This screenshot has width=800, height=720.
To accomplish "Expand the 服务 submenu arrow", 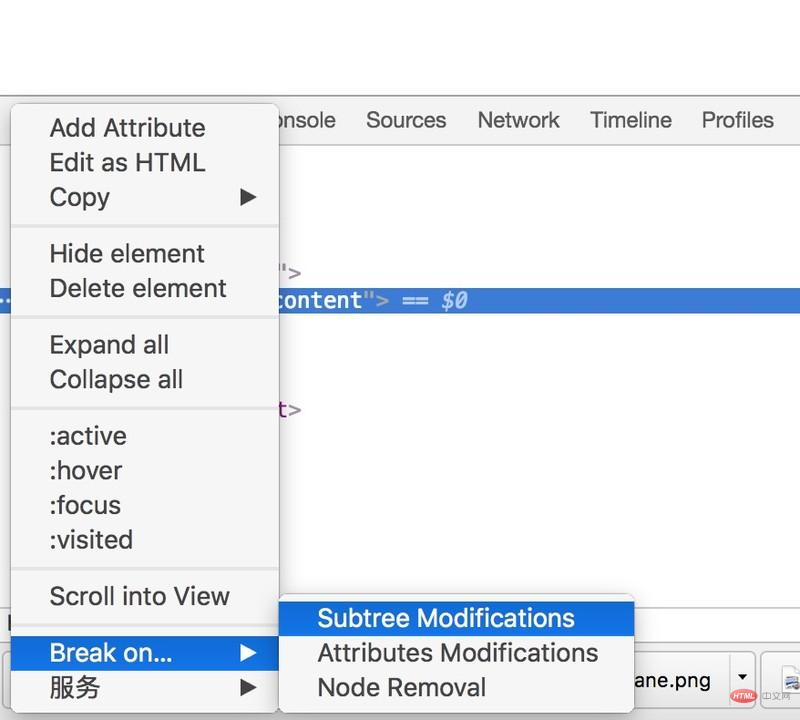I will click(x=248, y=688).
